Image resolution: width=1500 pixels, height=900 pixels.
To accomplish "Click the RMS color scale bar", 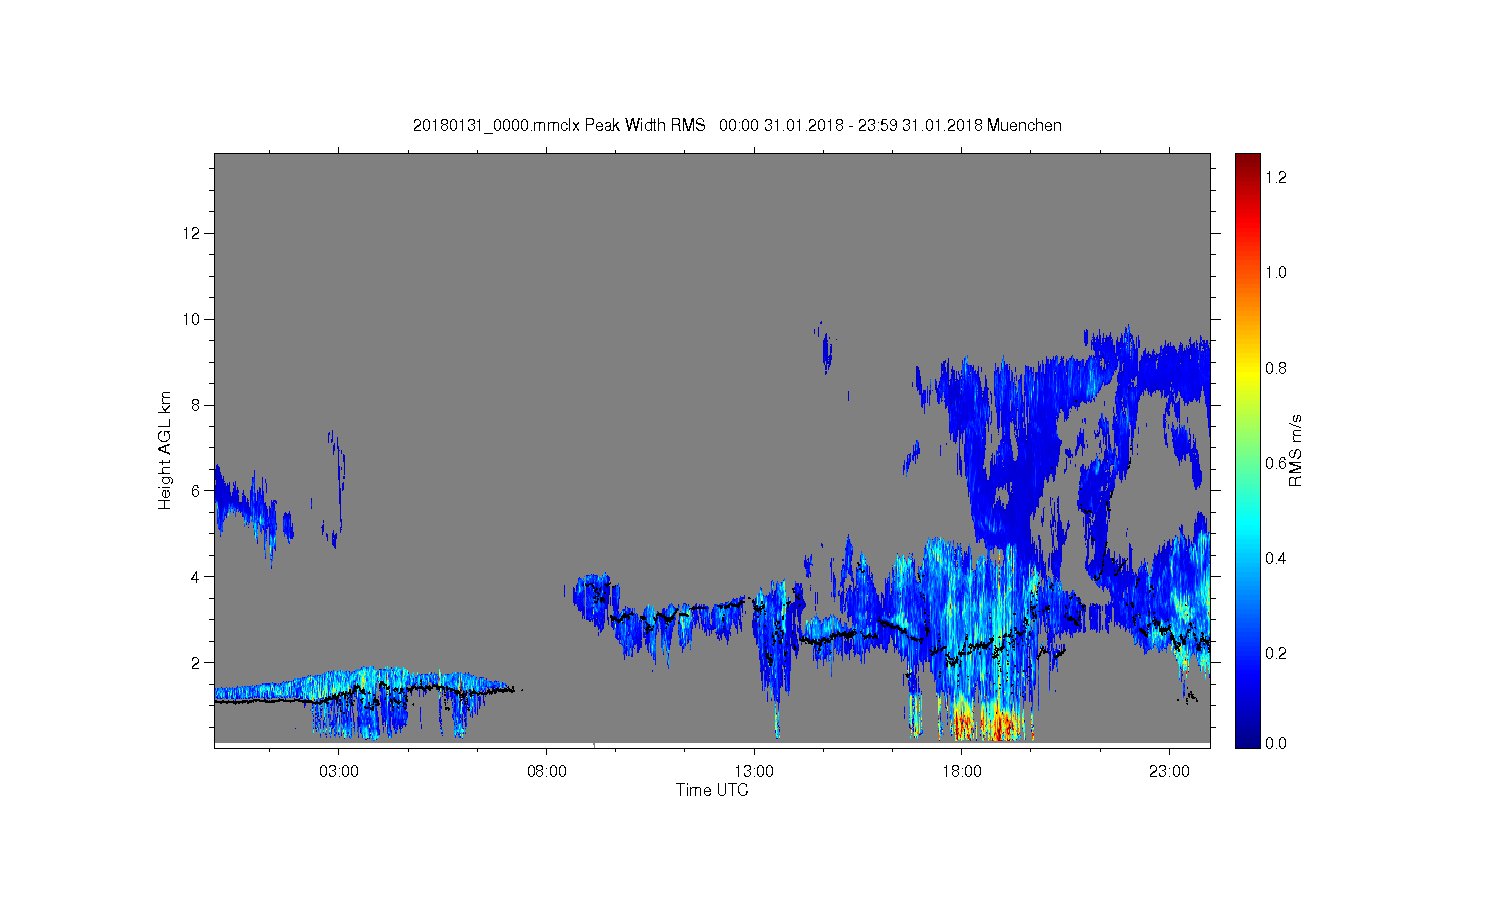I will coord(1247,450).
